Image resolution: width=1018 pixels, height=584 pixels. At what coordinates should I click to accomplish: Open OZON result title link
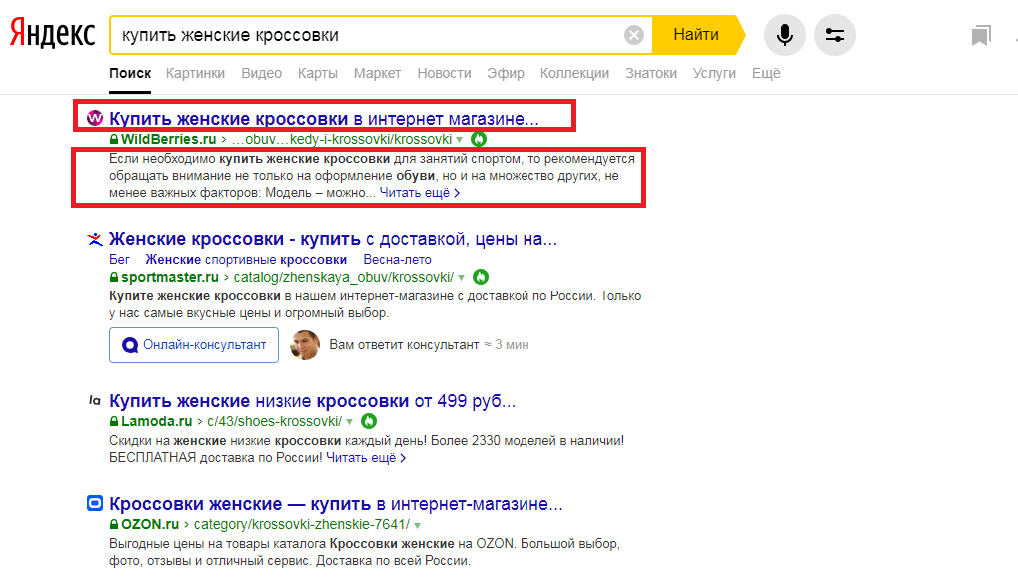coord(336,504)
